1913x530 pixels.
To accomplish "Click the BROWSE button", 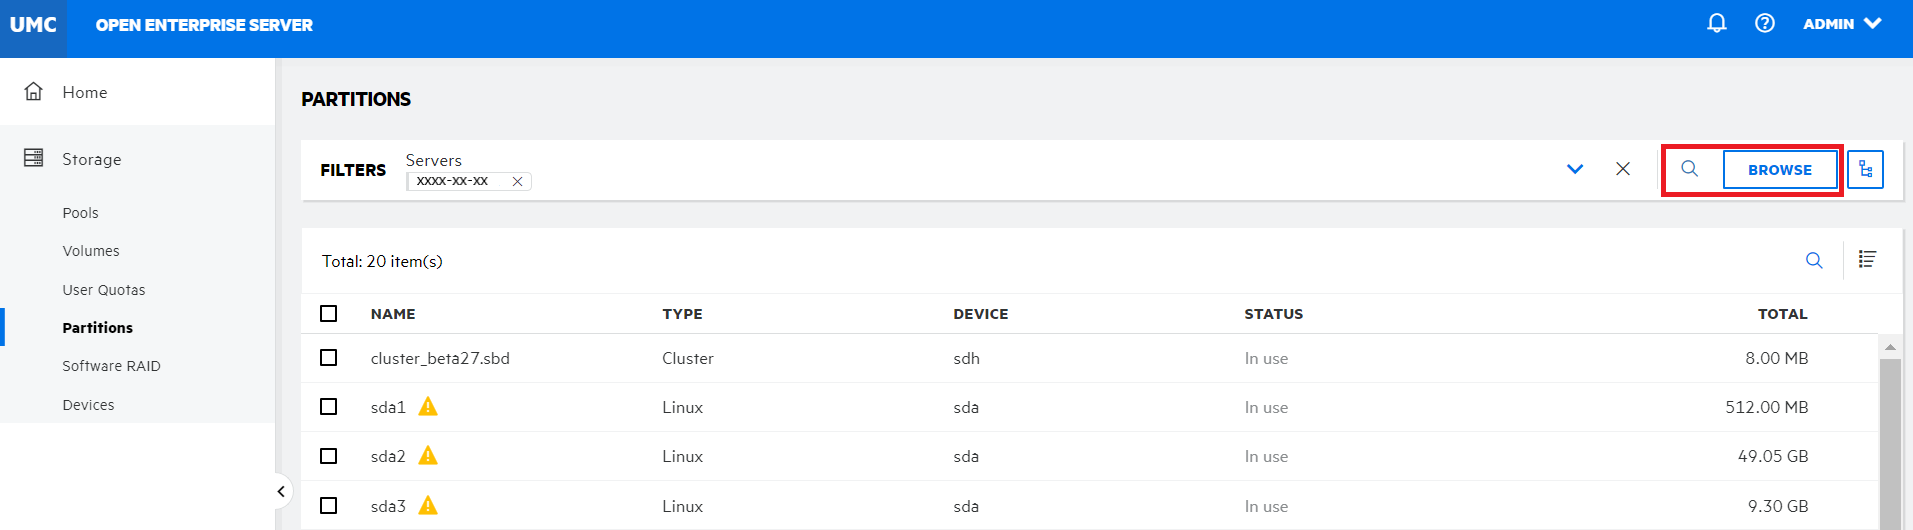I will point(1779,170).
